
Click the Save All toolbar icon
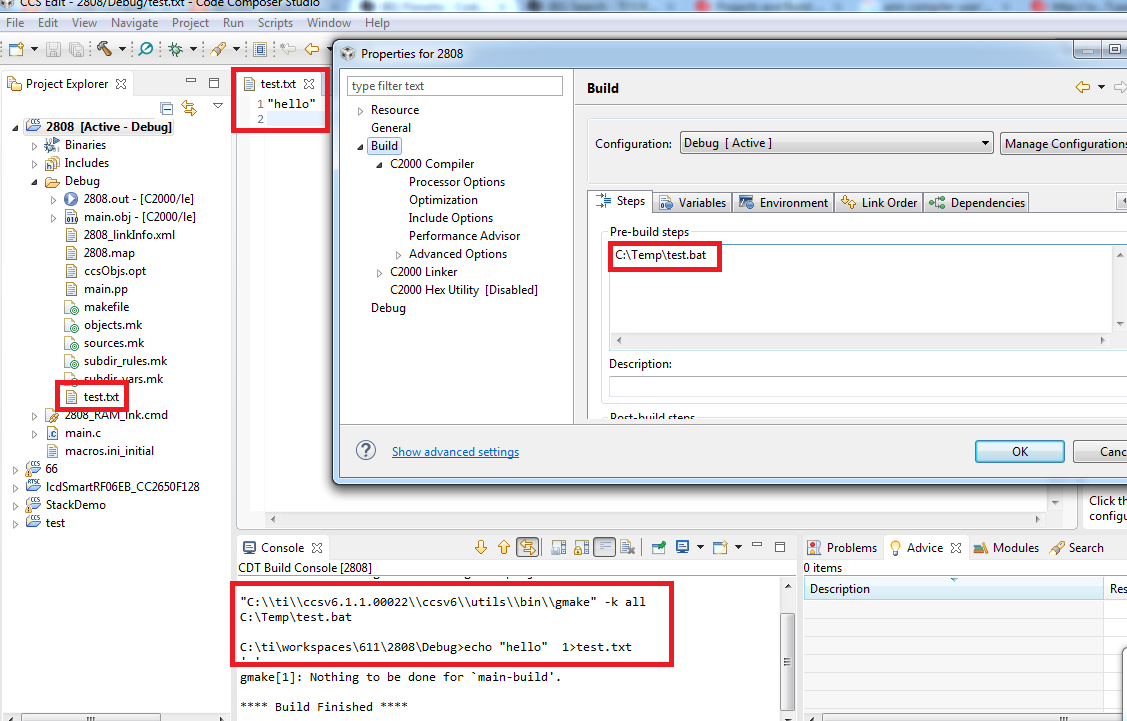point(75,48)
